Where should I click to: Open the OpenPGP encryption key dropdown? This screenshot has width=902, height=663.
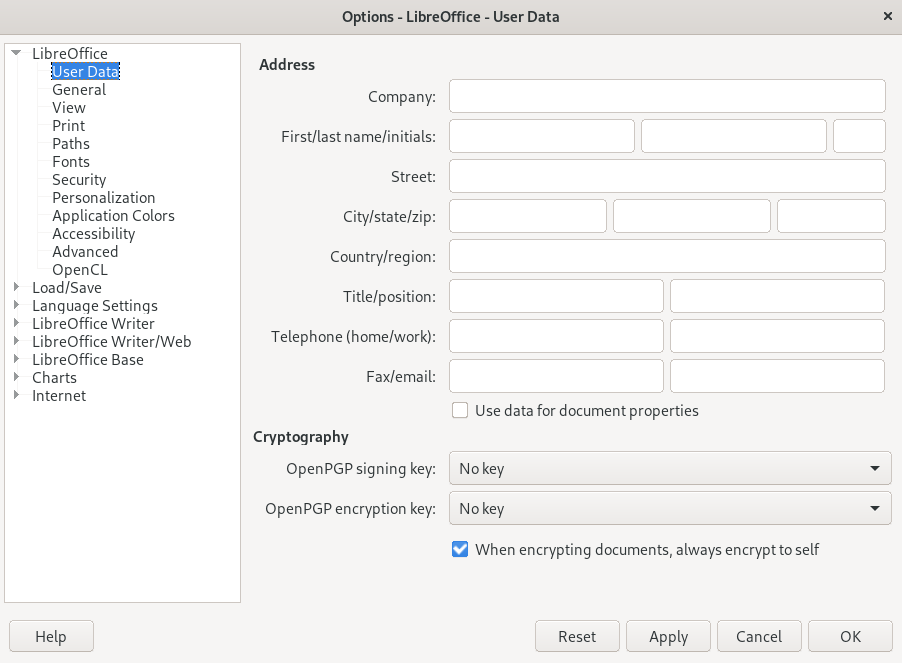pos(669,509)
